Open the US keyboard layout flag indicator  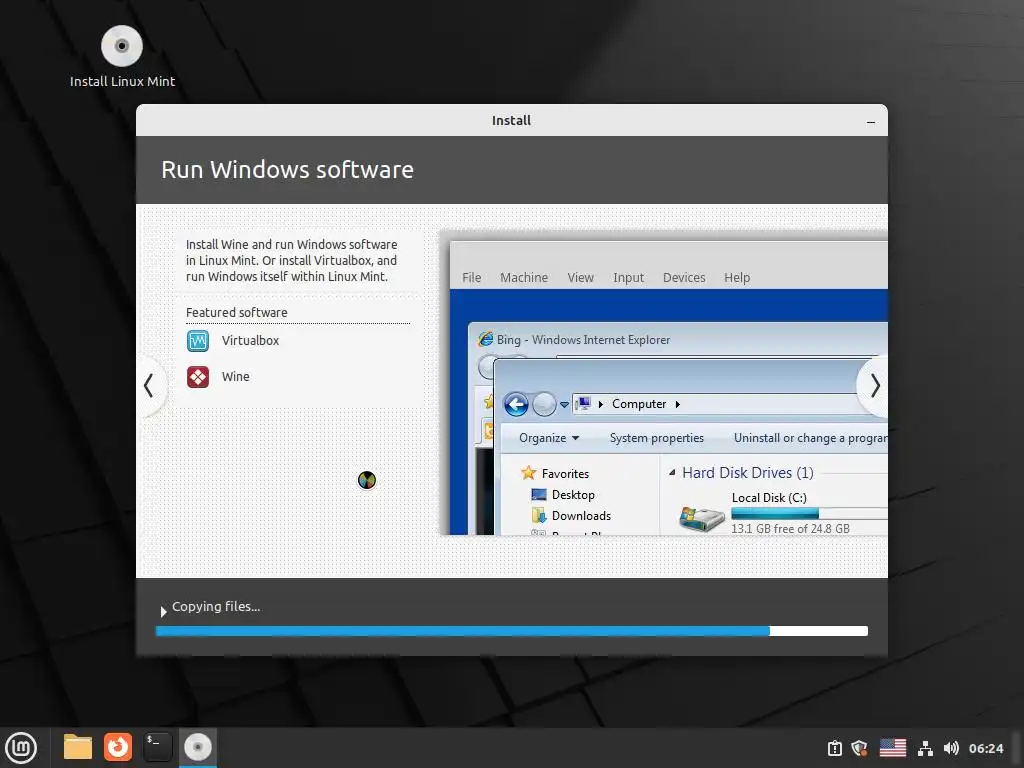click(x=892, y=748)
